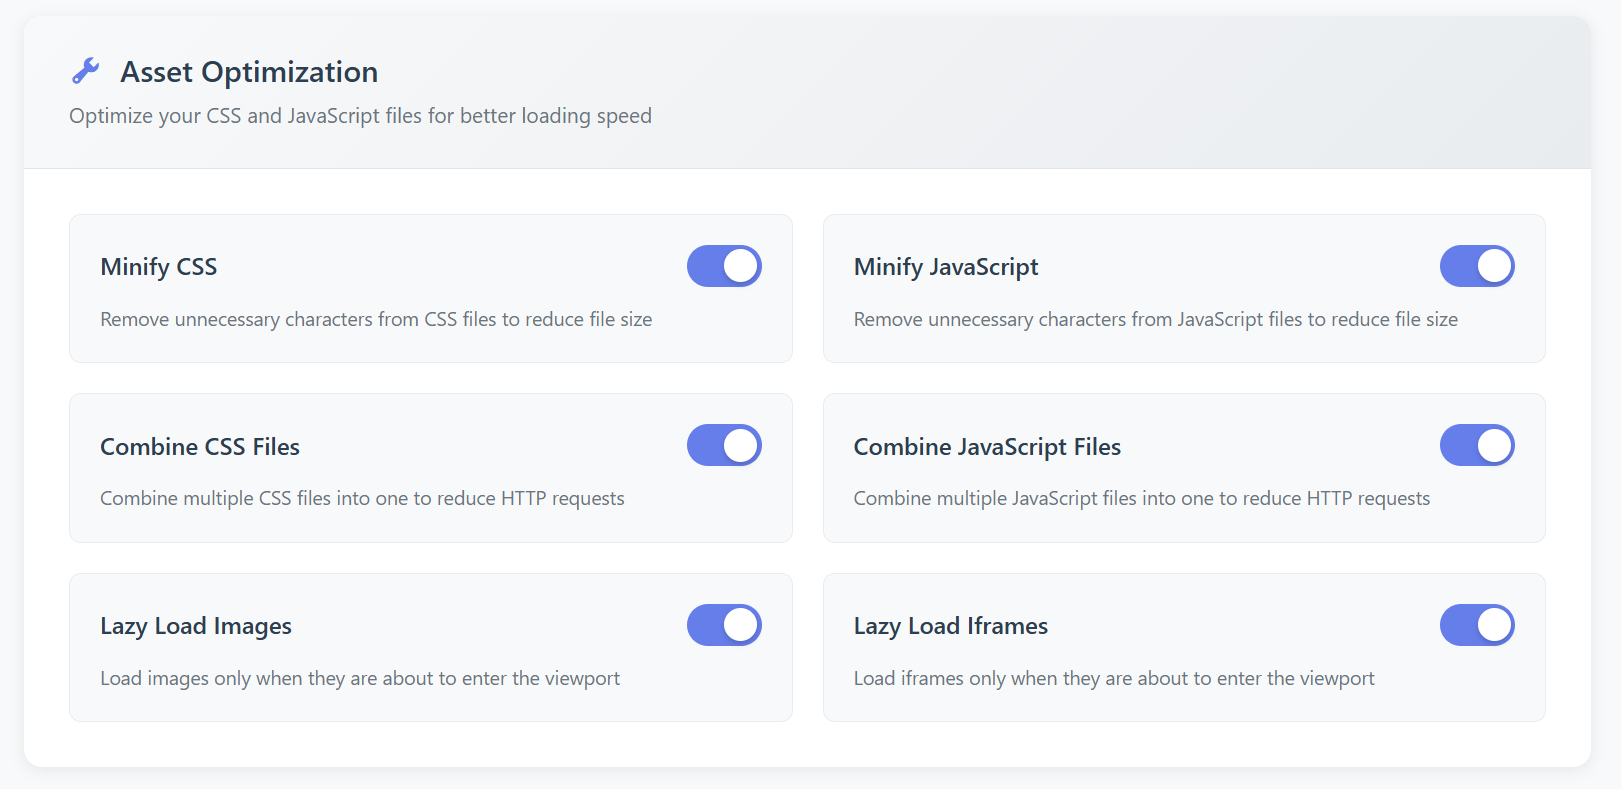Viewport: 1622px width, 789px height.
Task: Select the Combine CSS Files label
Action: (x=200, y=447)
